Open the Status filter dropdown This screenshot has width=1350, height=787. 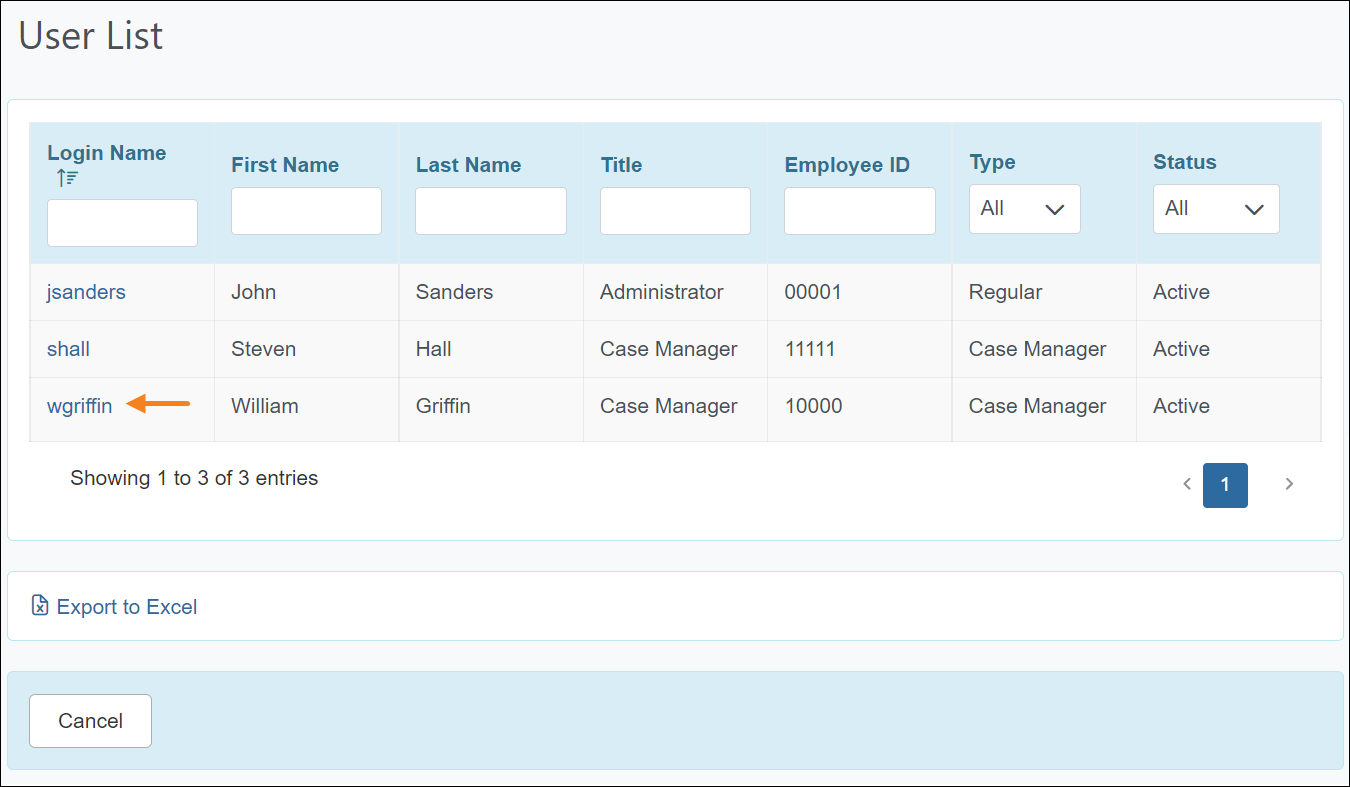tap(1216, 209)
